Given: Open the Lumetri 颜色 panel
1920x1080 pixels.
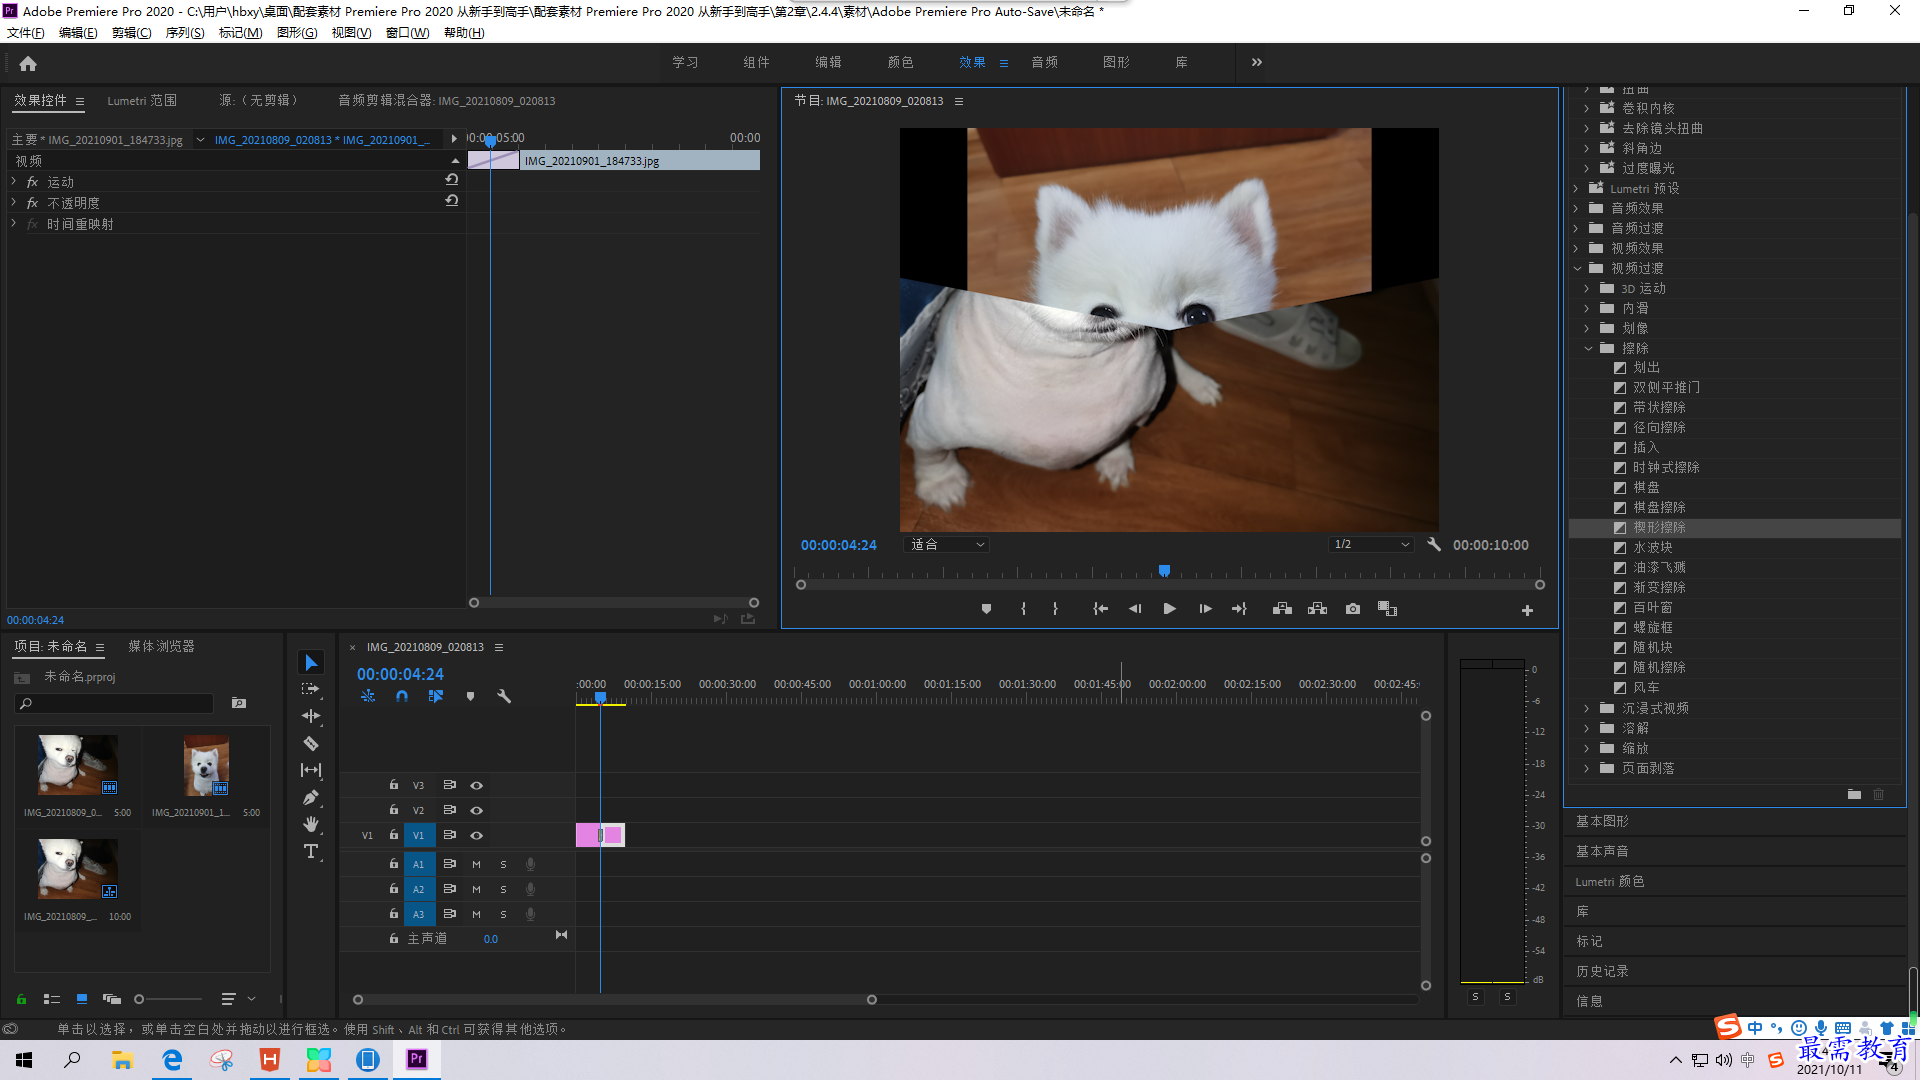Looking at the screenshot, I should tap(1609, 881).
